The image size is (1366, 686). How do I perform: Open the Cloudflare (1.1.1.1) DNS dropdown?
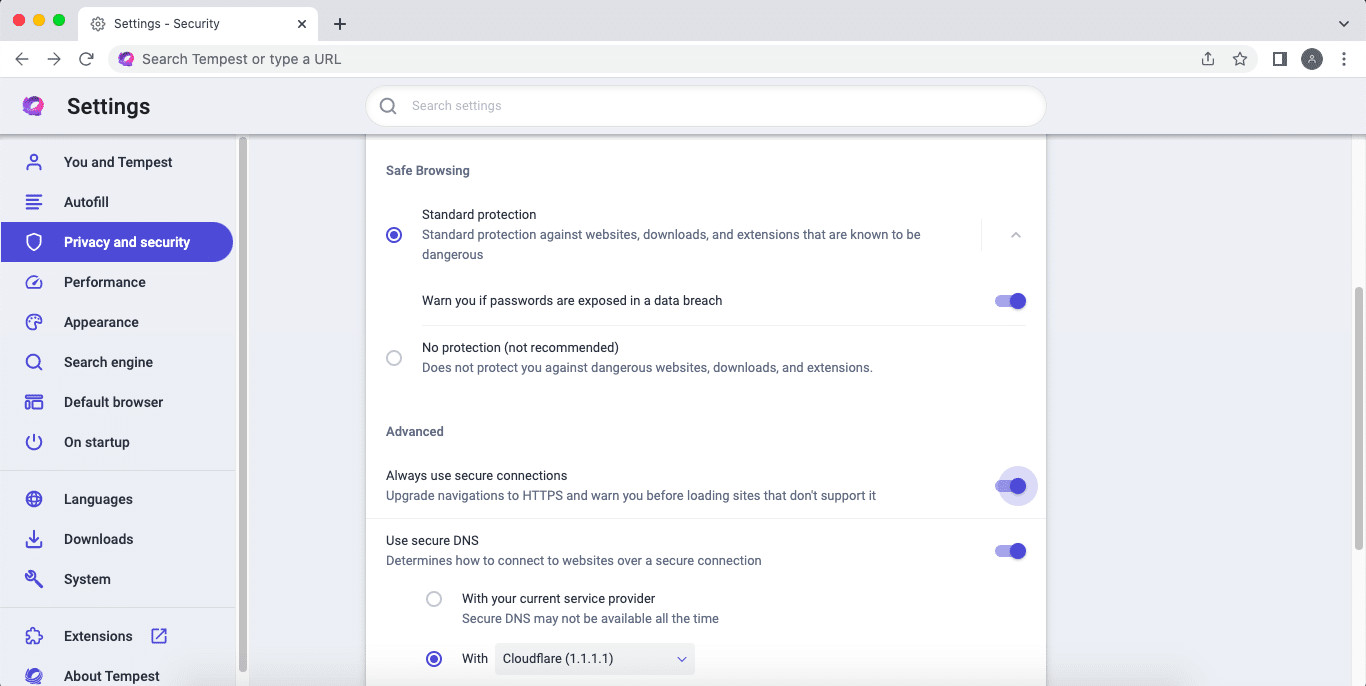[x=594, y=659]
